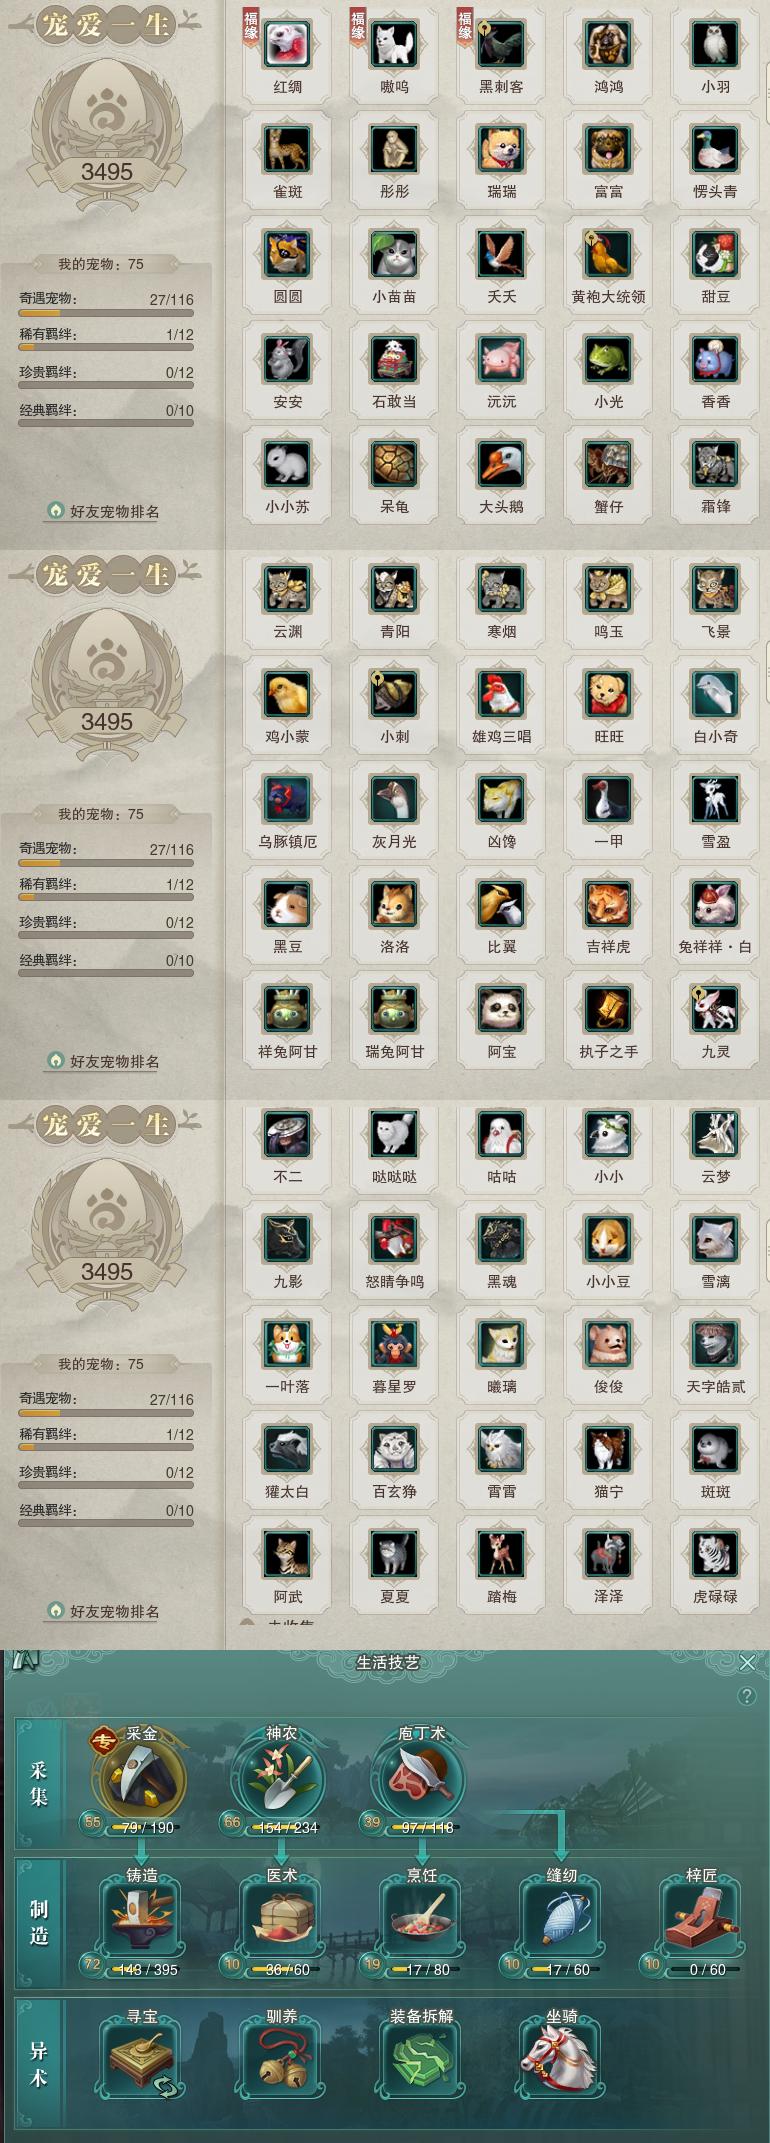
Task: Open the 烹饪 cooking craft icon
Action: coord(421,1919)
